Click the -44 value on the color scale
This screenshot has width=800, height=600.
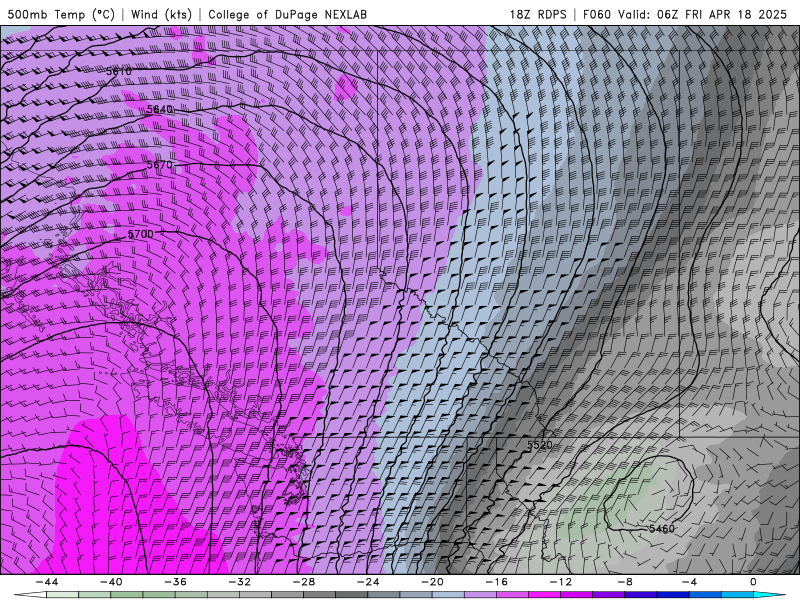(x=46, y=582)
